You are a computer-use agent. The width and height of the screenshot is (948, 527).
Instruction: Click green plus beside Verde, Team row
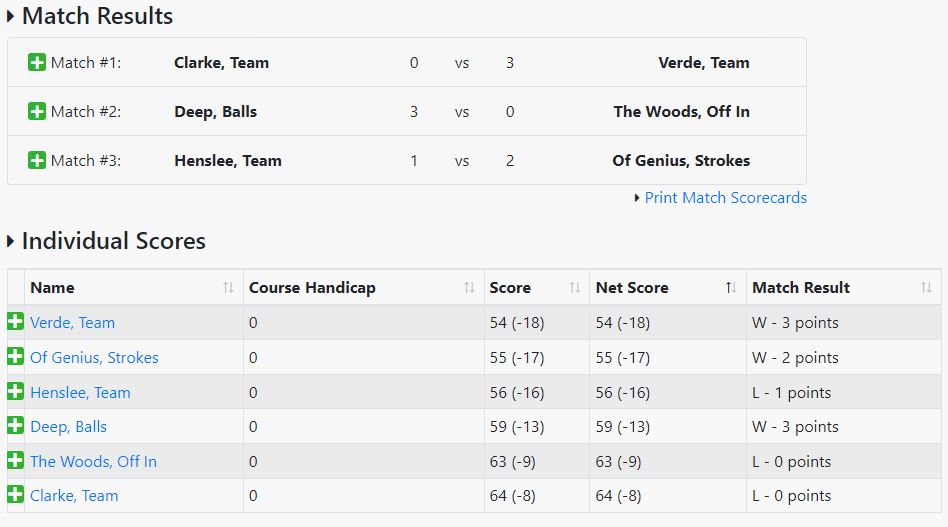tap(15, 322)
